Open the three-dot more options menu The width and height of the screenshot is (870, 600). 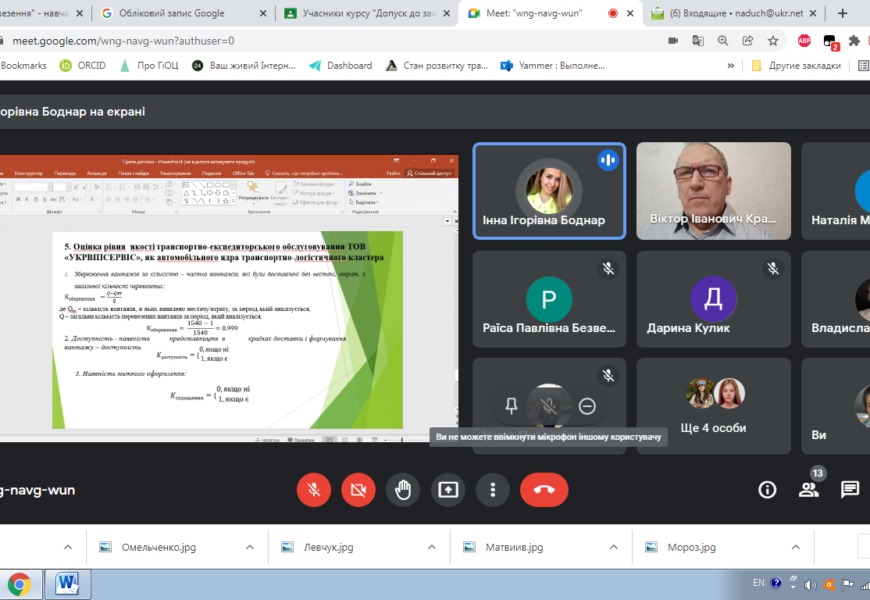[x=492, y=489]
